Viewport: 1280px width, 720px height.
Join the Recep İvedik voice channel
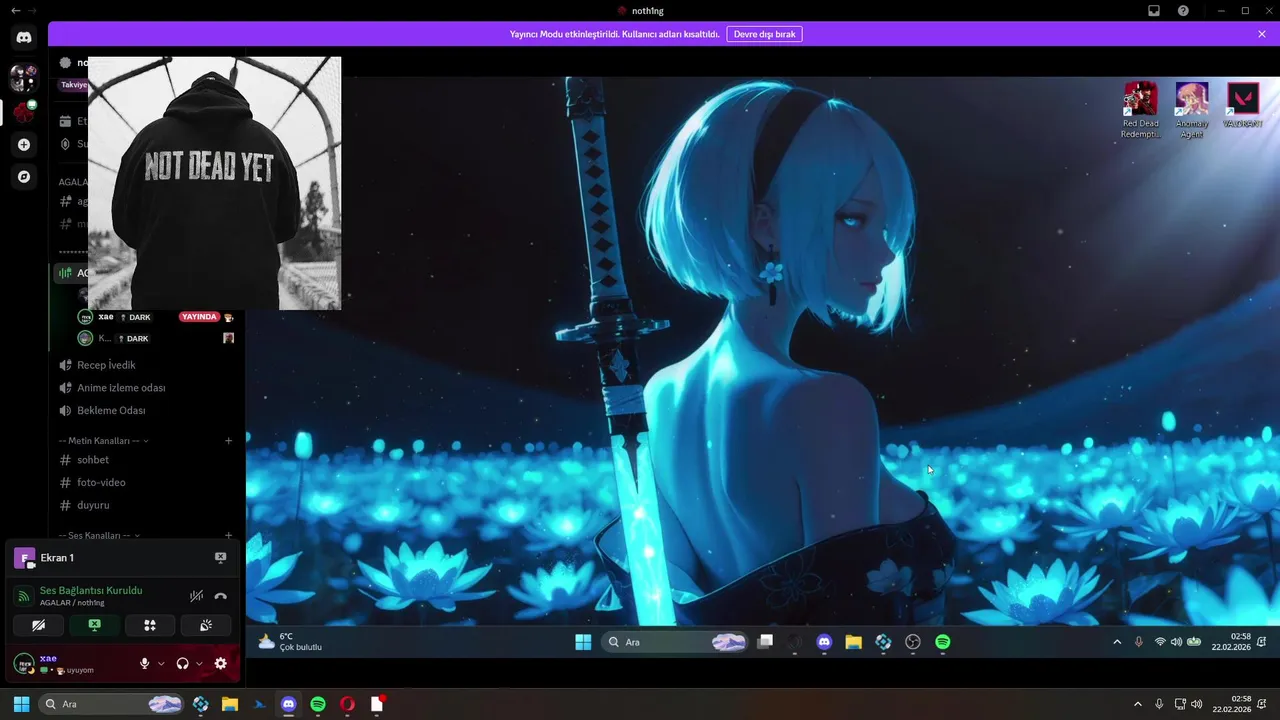click(146, 365)
